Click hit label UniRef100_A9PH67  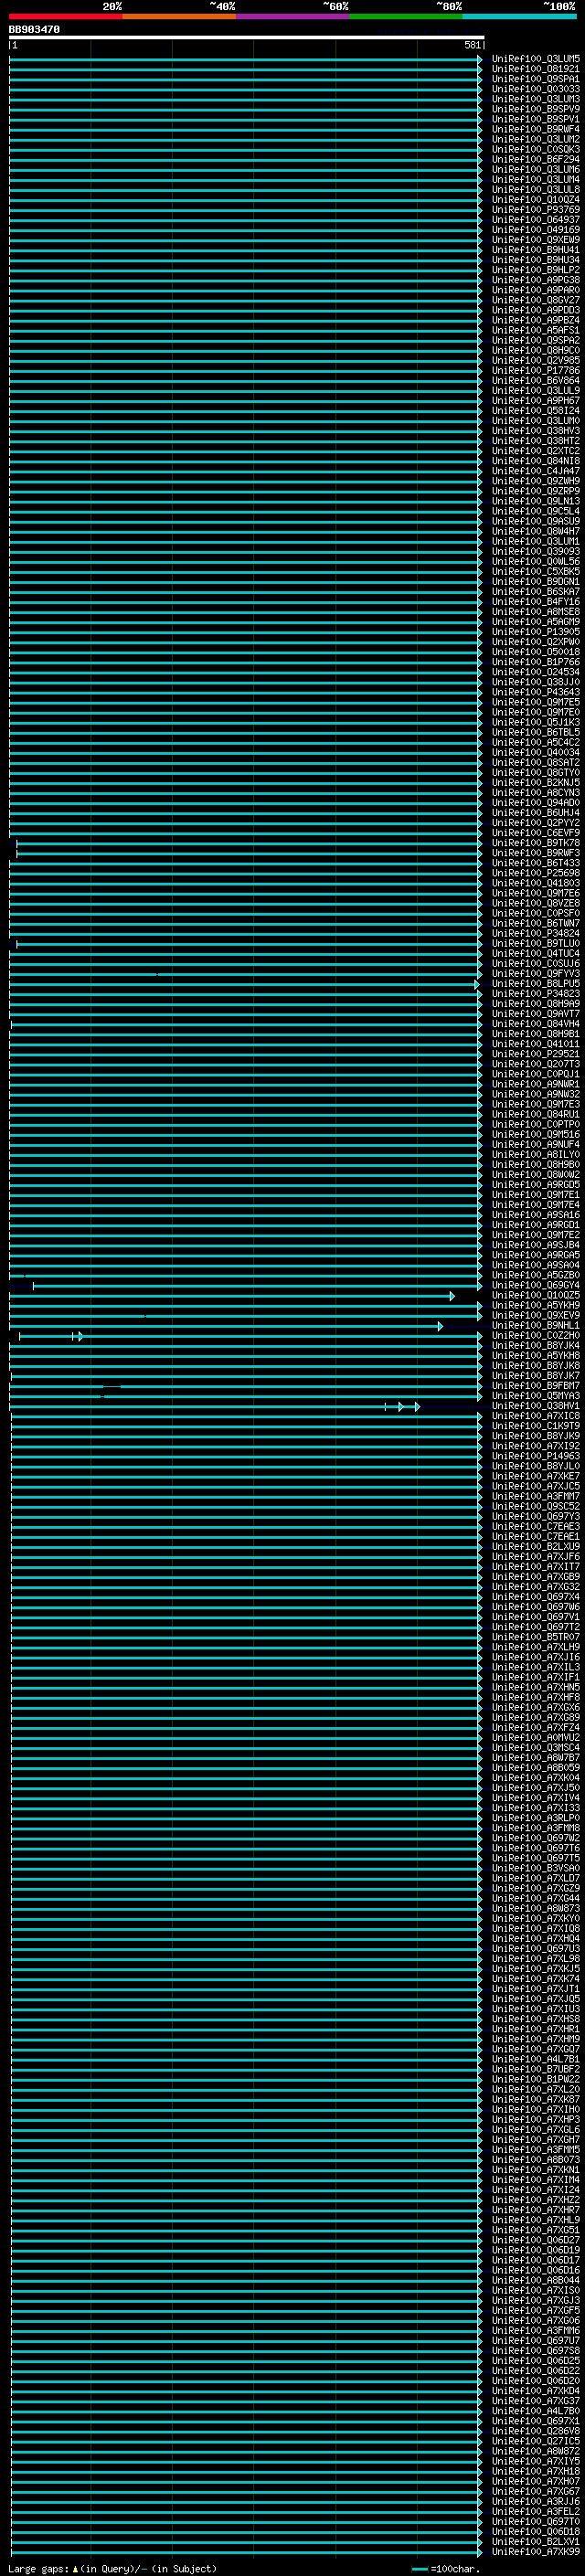click(536, 401)
